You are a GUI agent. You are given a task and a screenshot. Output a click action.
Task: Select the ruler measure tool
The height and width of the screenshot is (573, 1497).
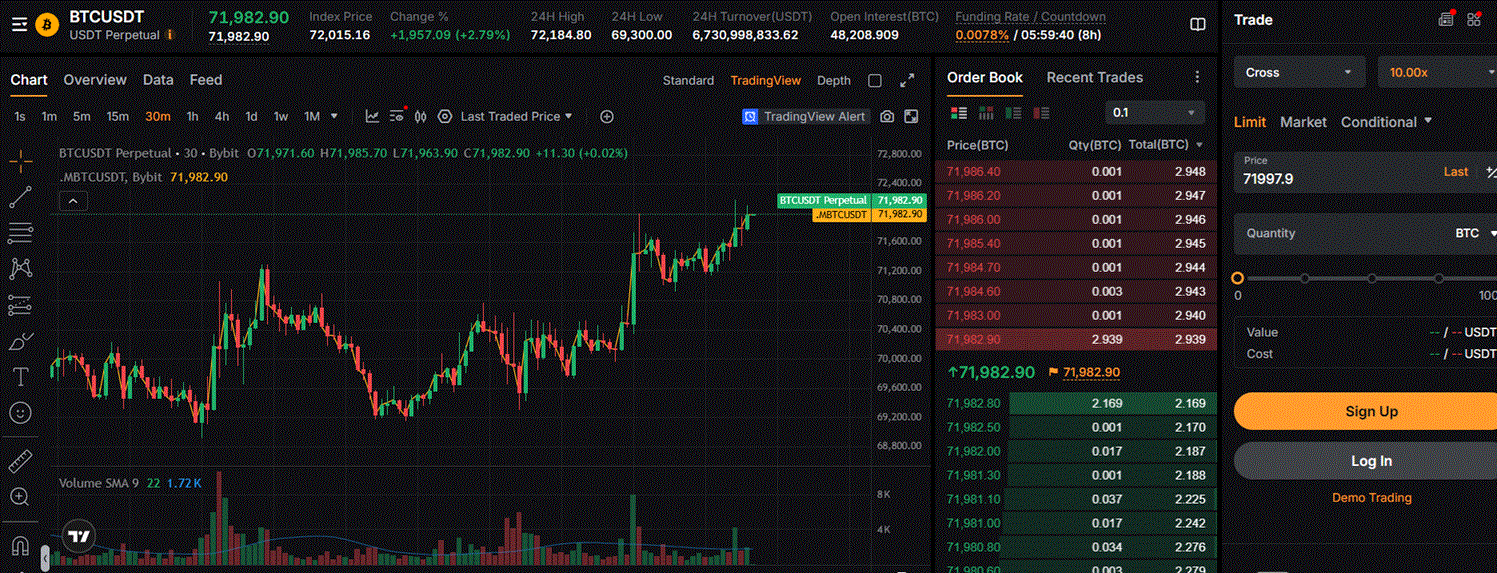(x=20, y=461)
